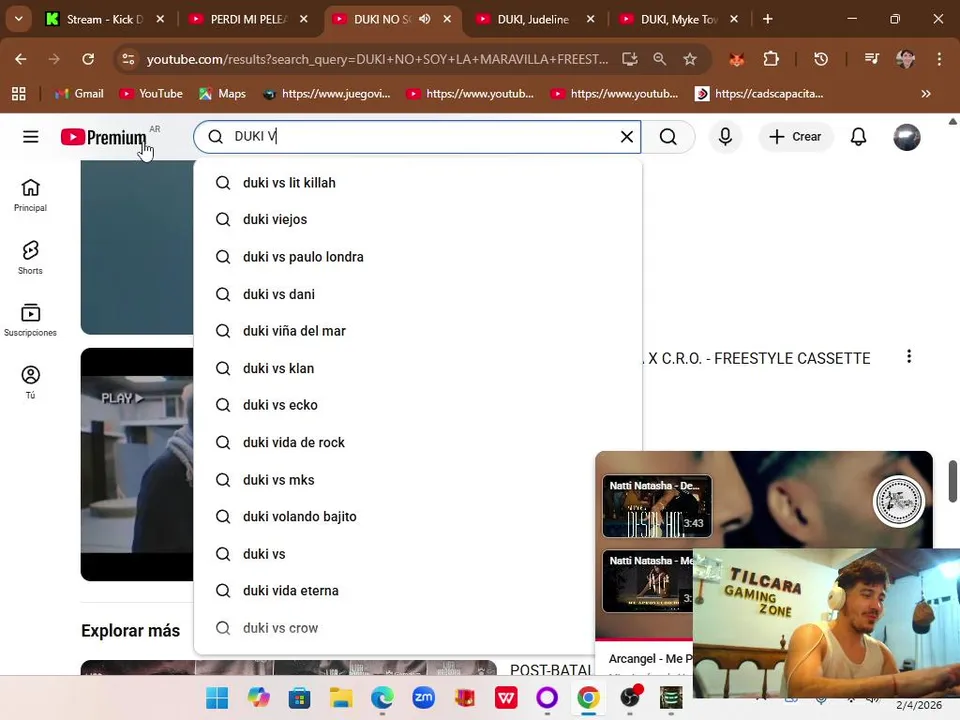Image resolution: width=960 pixels, height=720 pixels.
Task: Go back in browser
Action: [21, 59]
